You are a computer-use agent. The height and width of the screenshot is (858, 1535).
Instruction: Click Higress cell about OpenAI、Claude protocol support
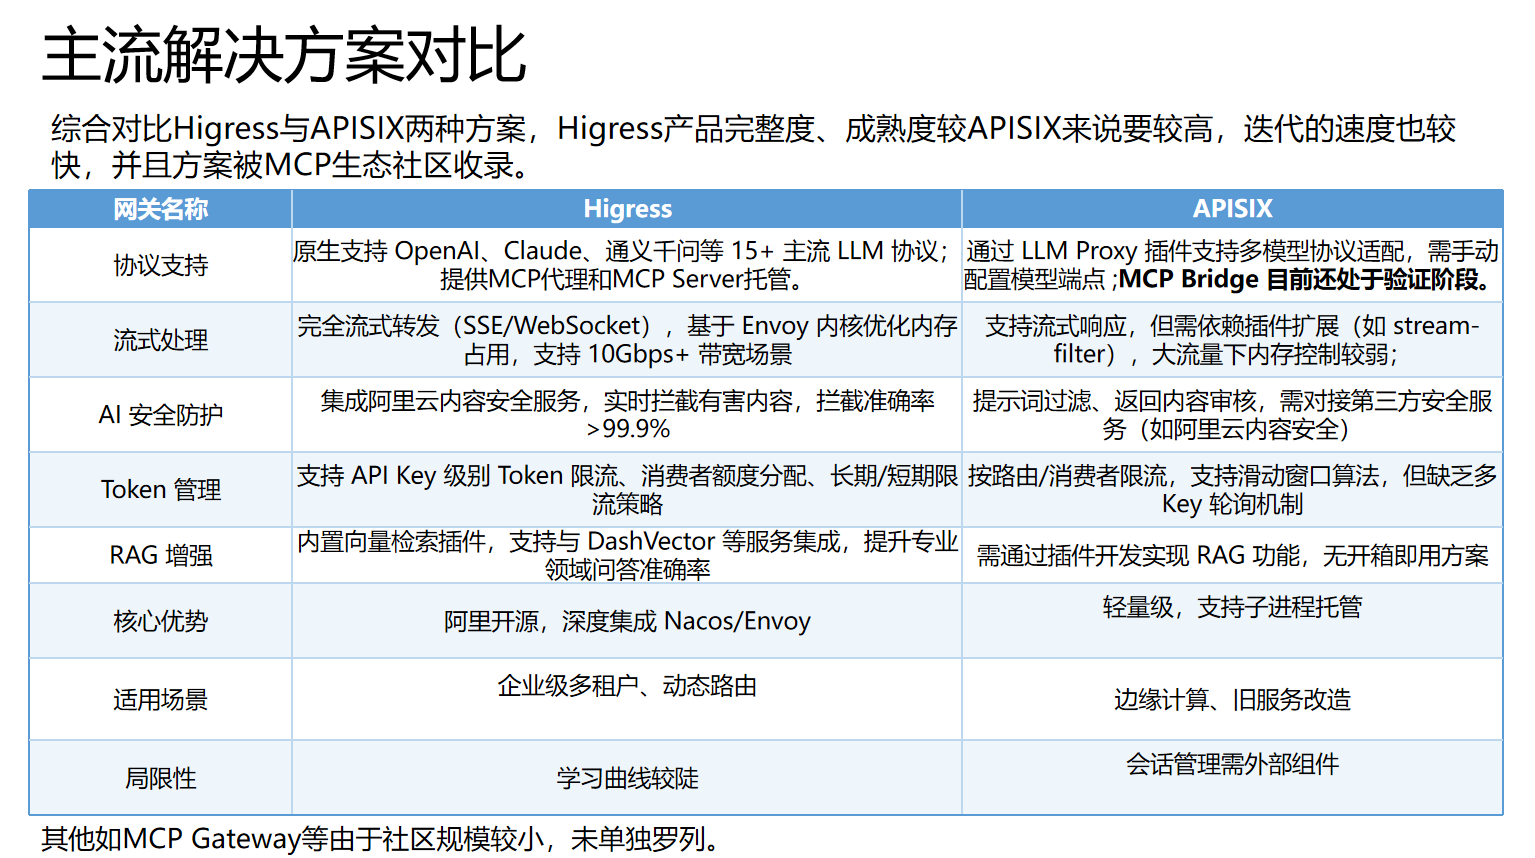pyautogui.click(x=627, y=265)
